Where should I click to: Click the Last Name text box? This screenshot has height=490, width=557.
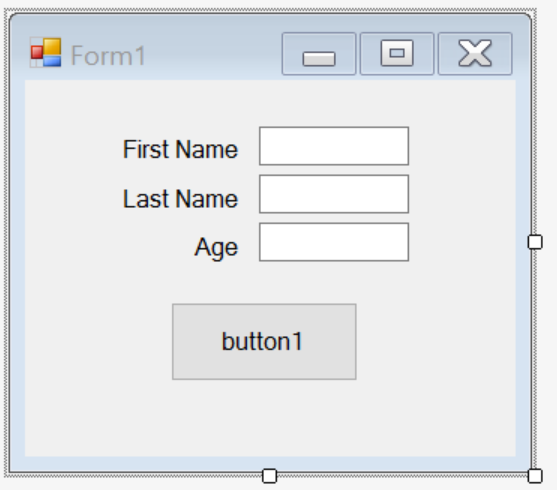pos(334,194)
